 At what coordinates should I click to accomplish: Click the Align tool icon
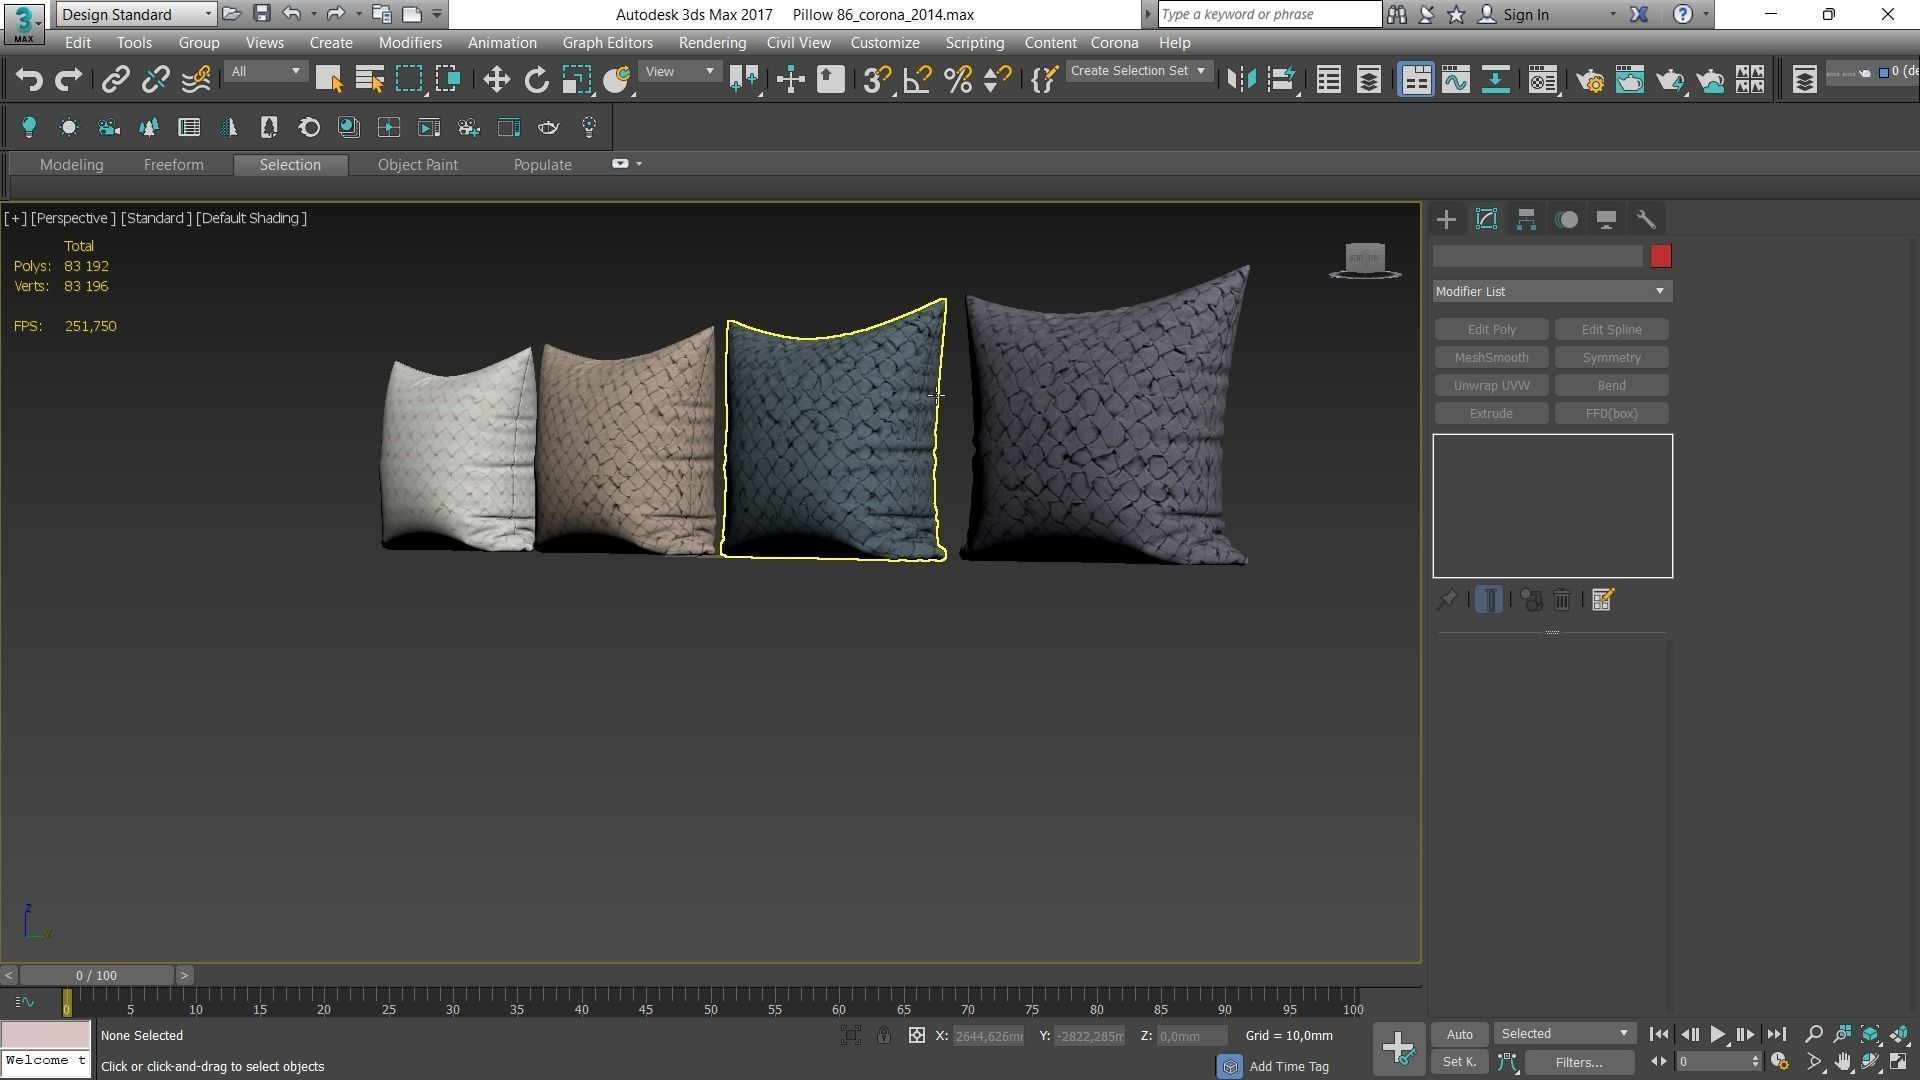(1281, 79)
